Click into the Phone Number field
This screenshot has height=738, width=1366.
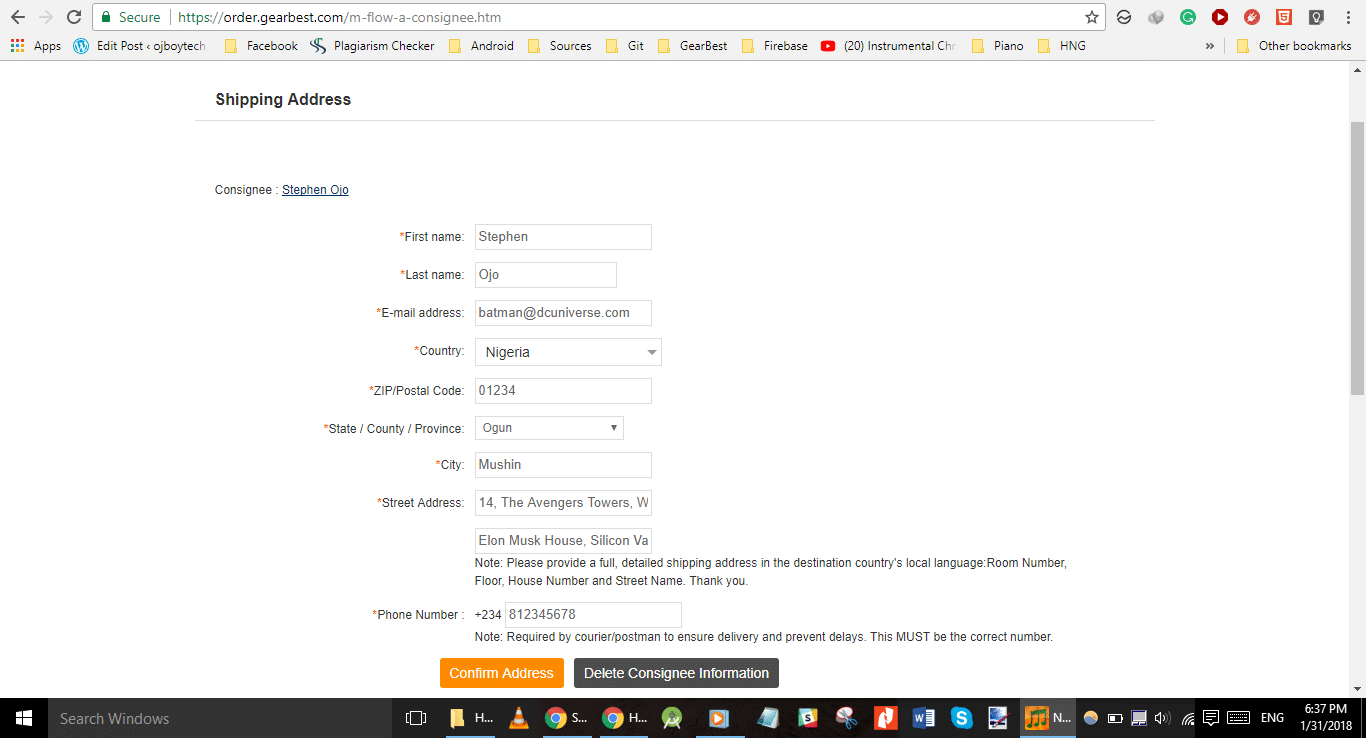[x=593, y=615]
